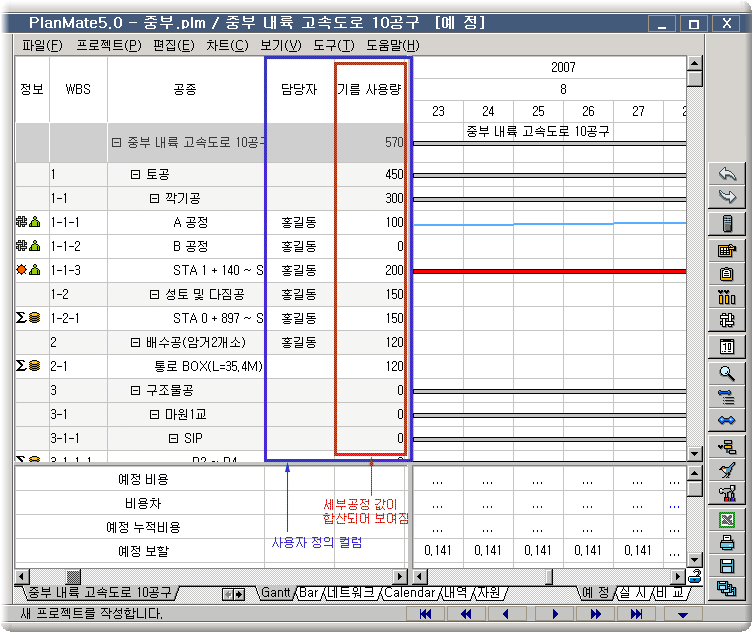752x632 pixels.
Task: Collapse the 토공 tree node
Action: point(136,175)
